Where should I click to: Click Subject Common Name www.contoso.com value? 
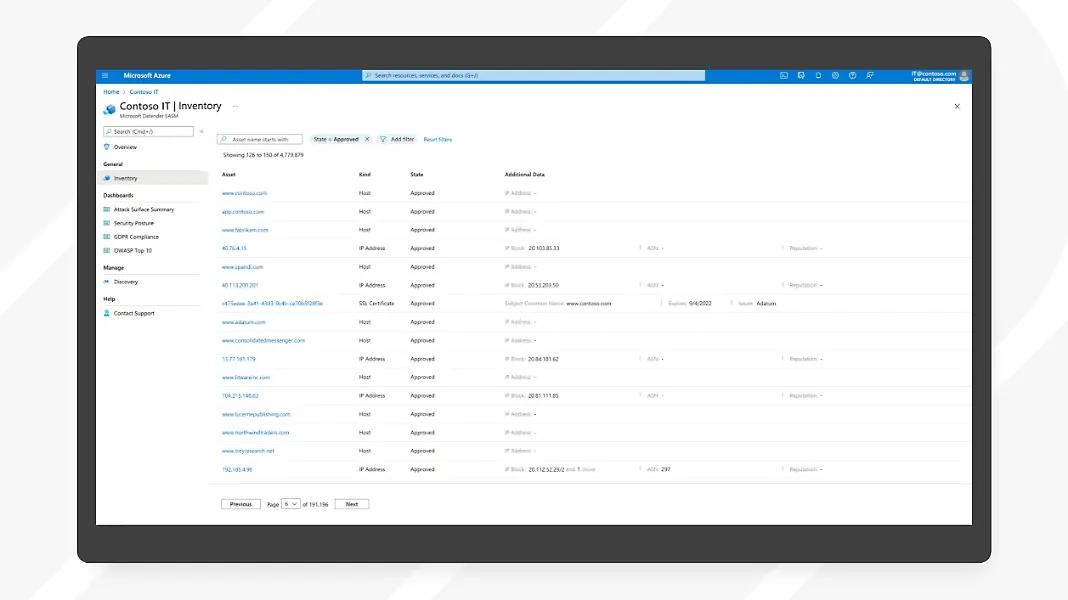point(588,304)
